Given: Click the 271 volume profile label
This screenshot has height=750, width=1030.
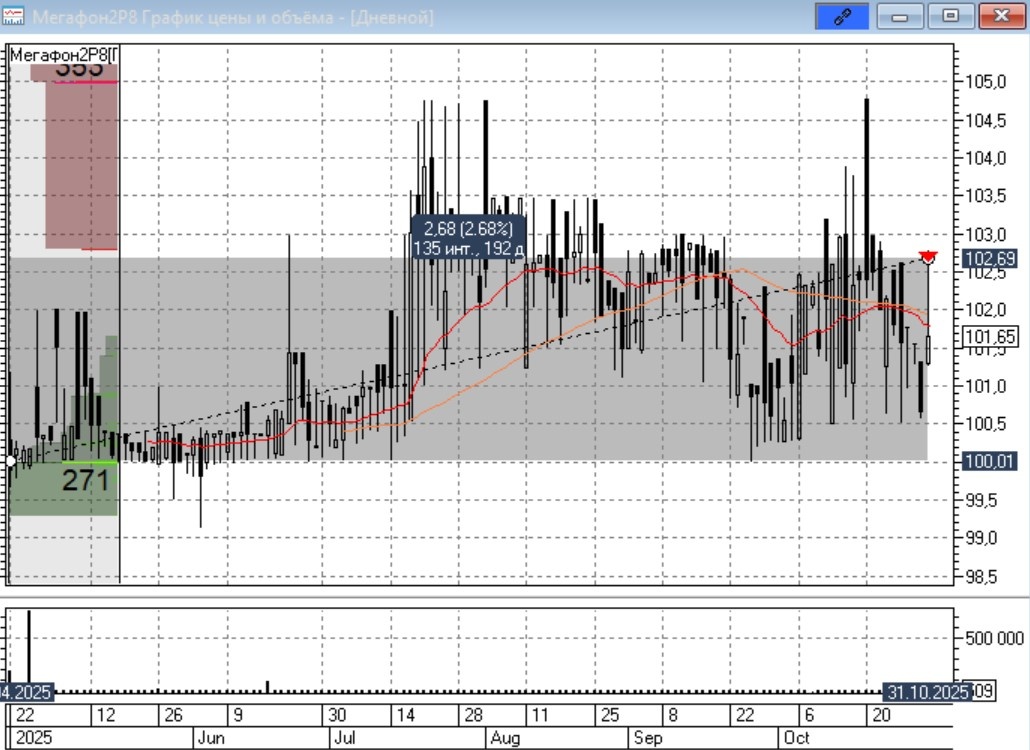Looking at the screenshot, I should click(x=85, y=481).
